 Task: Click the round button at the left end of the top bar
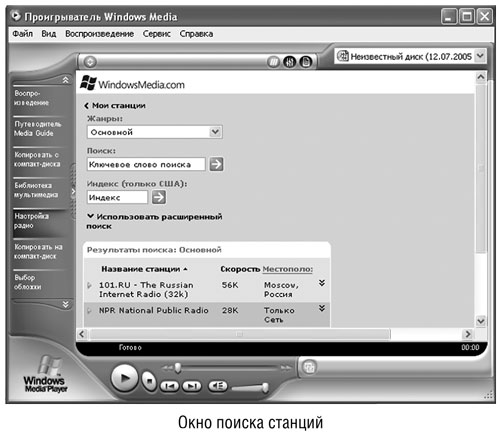[90, 62]
